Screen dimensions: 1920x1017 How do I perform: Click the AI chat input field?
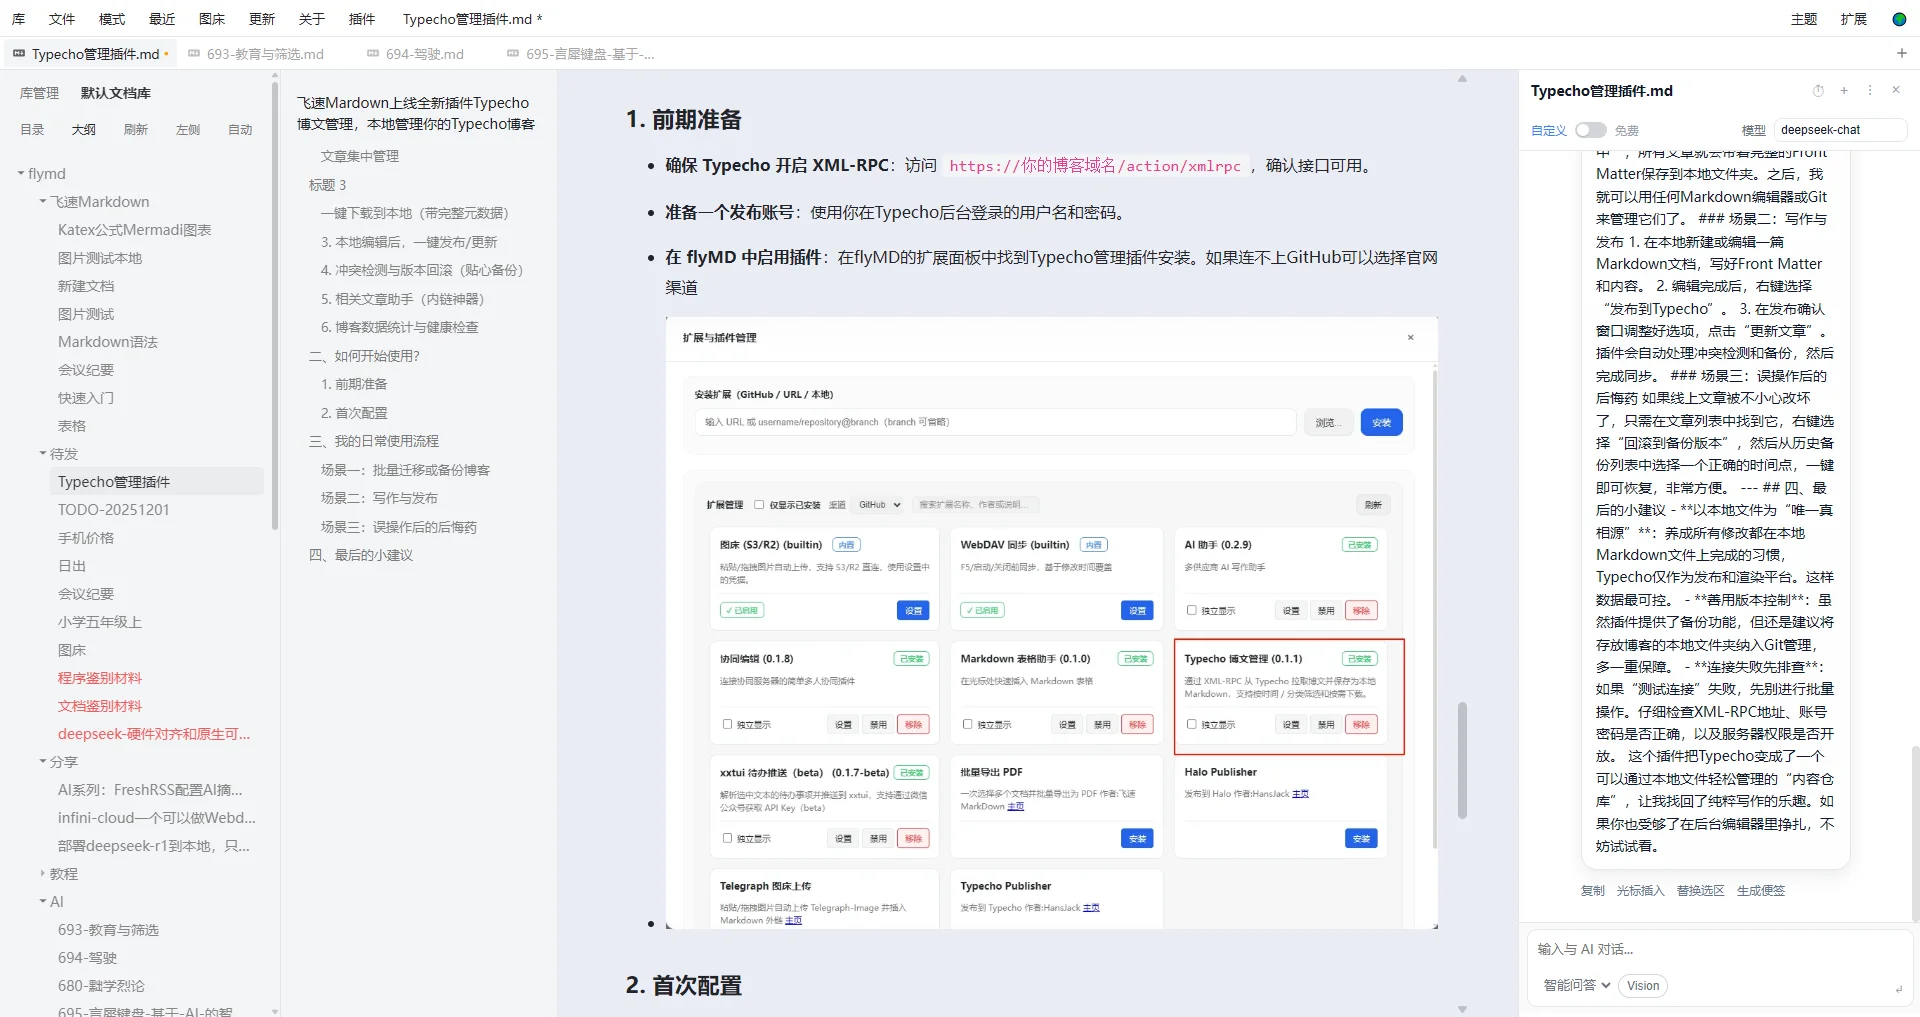coord(1710,950)
